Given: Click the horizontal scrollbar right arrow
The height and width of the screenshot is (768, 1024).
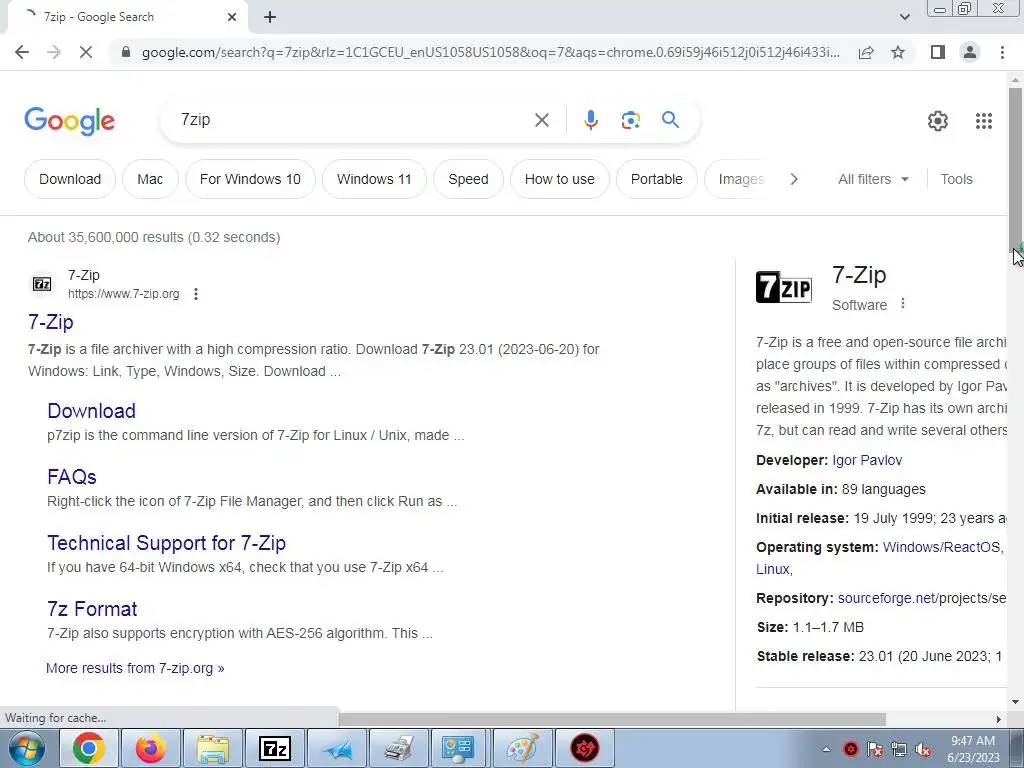Looking at the screenshot, I should (999, 719).
